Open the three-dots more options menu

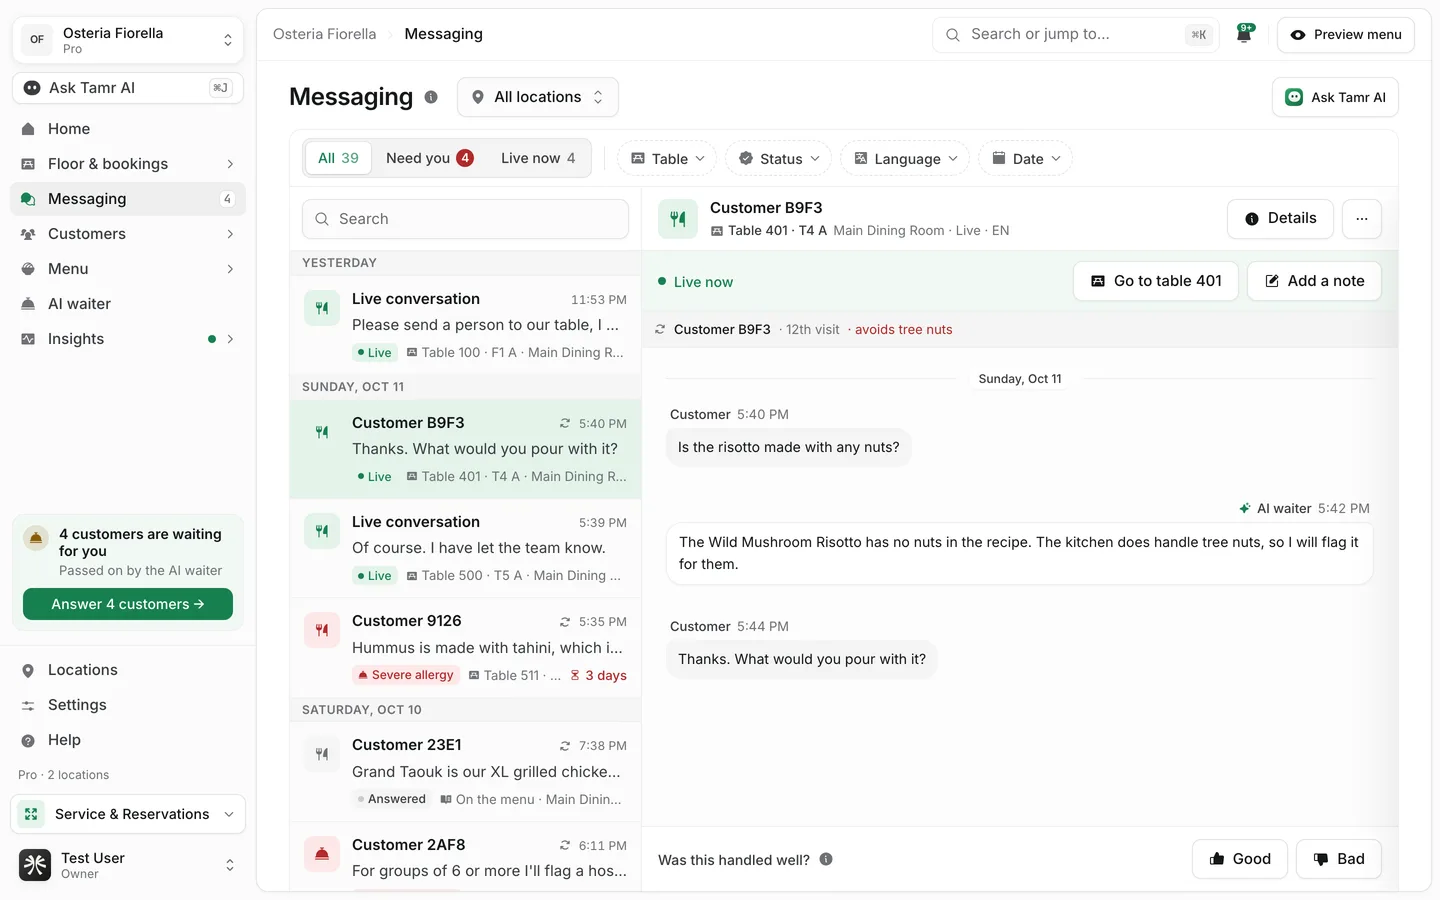1361,218
